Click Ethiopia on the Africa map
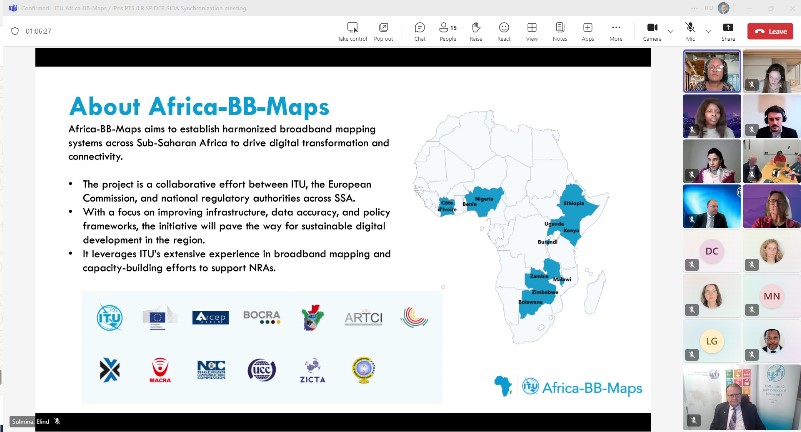Image resolution: width=801 pixels, height=432 pixels. point(576,203)
